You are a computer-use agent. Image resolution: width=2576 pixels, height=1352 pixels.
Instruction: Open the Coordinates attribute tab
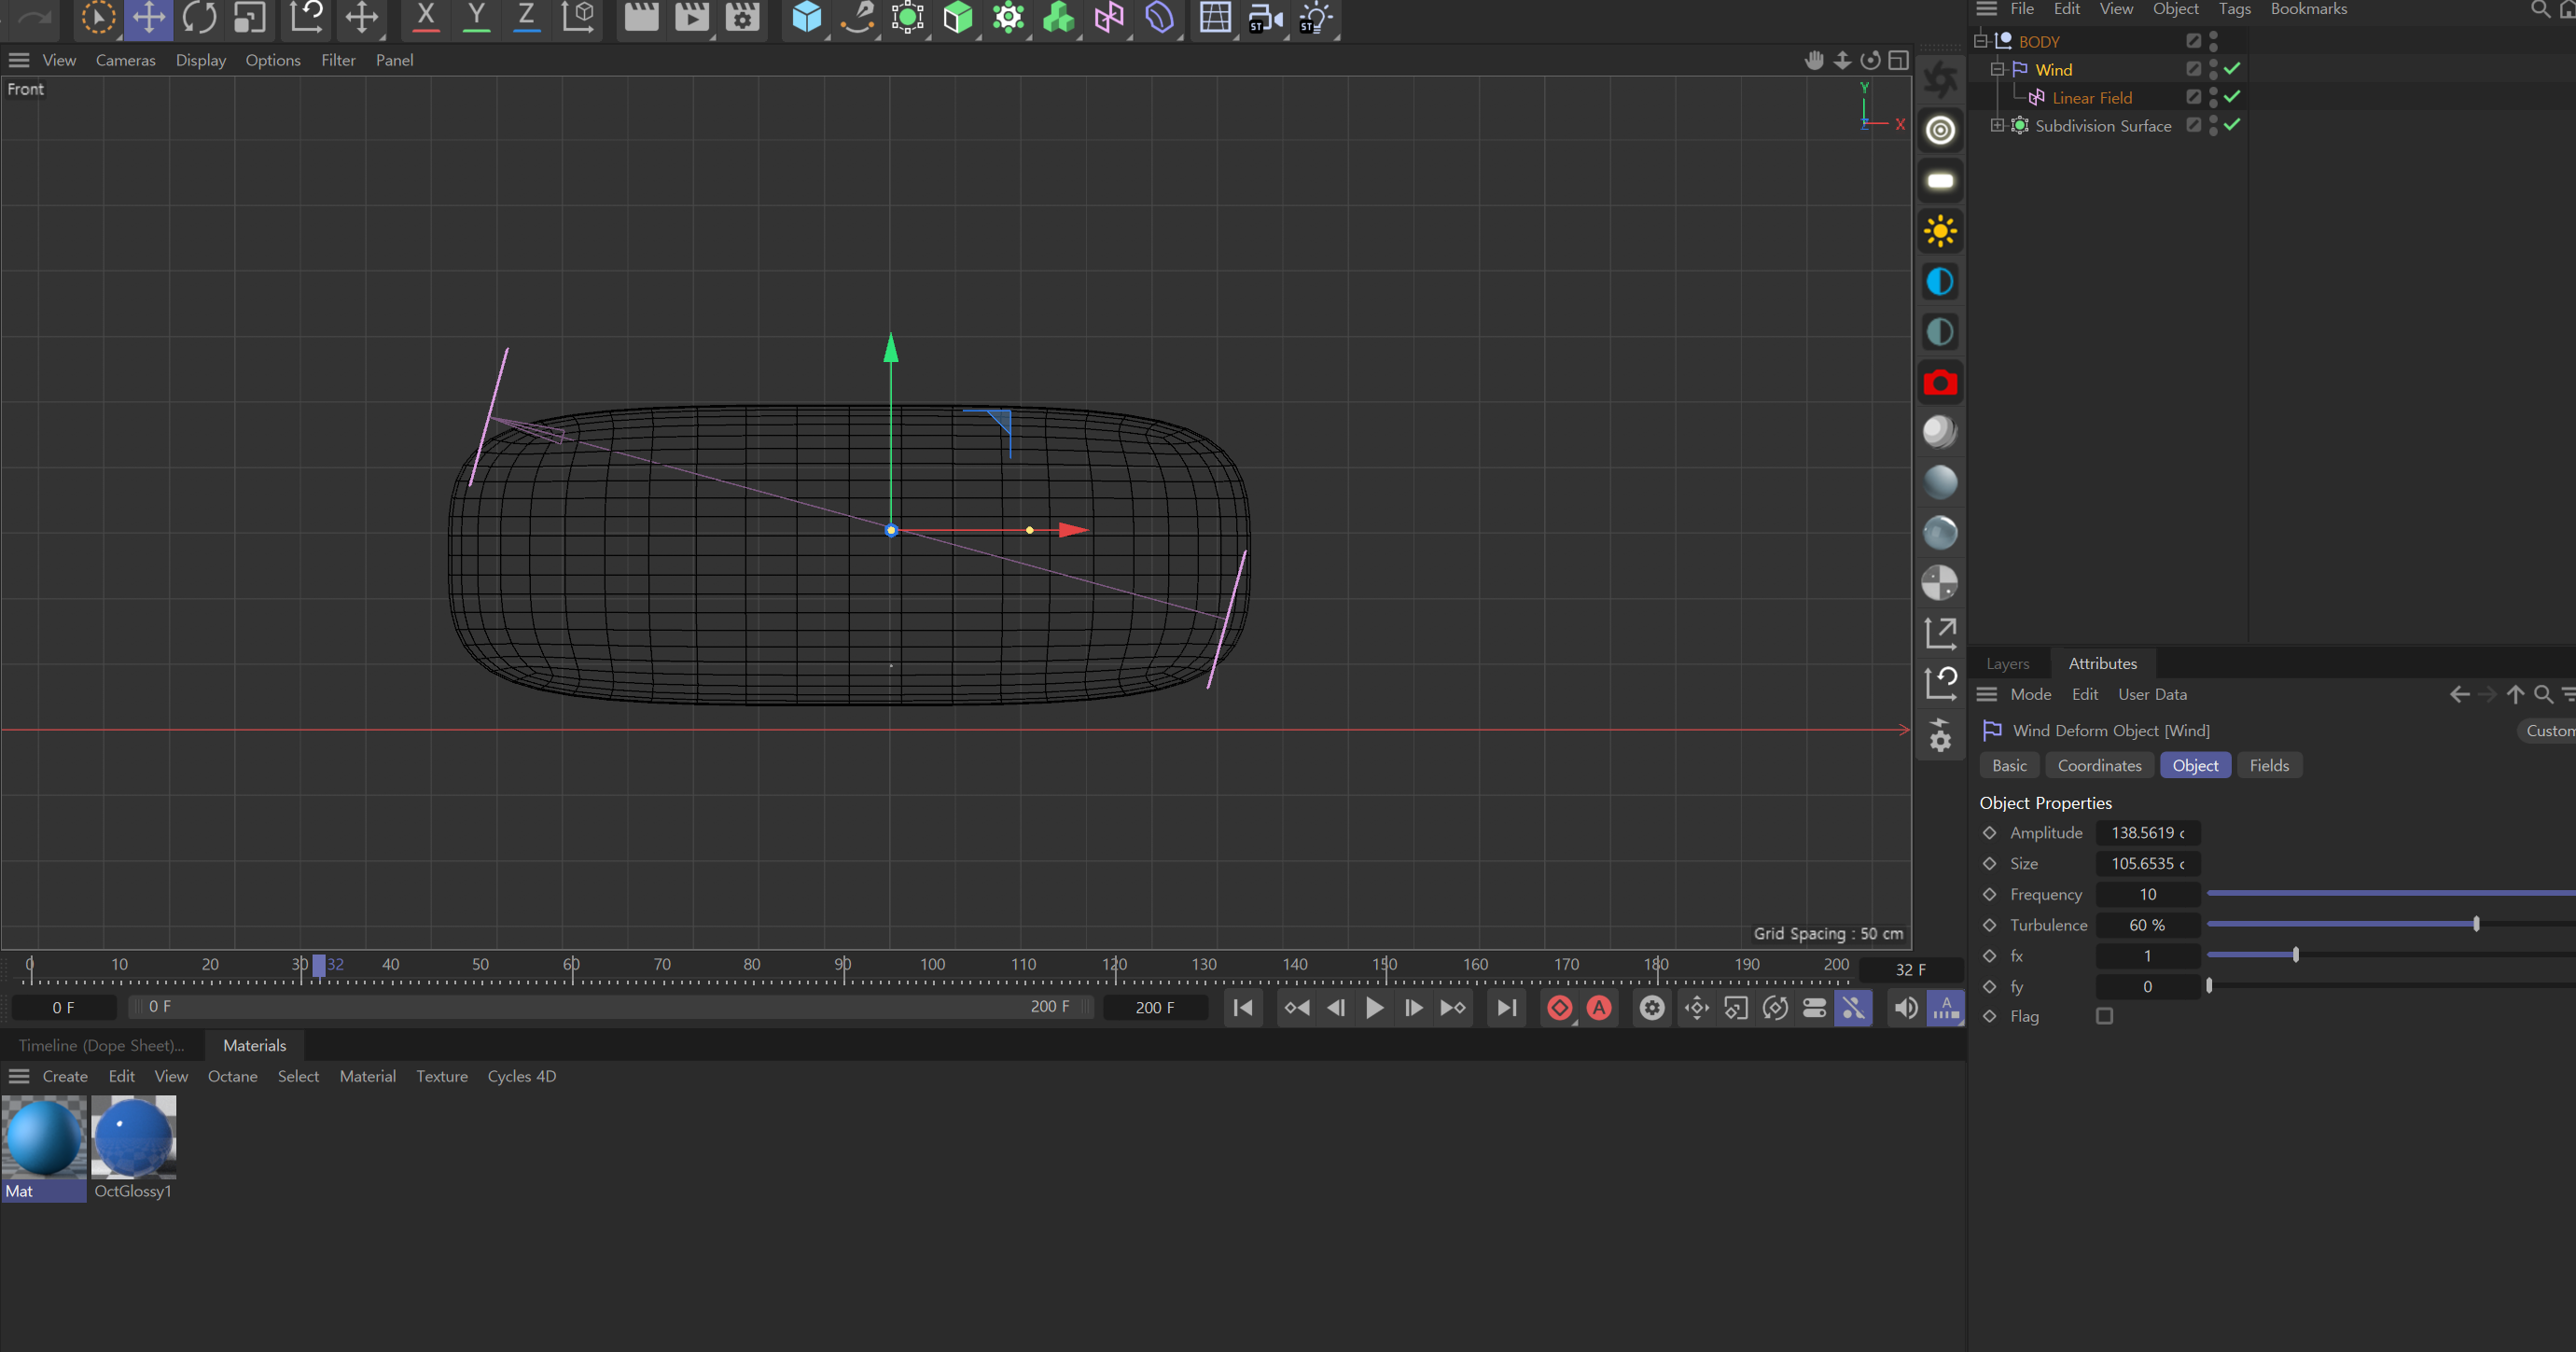point(2099,765)
